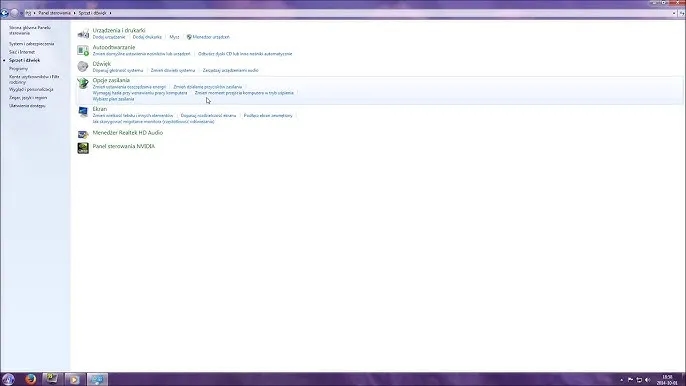Open the Ekran heading
This screenshot has height=386, width=686.
(100, 109)
